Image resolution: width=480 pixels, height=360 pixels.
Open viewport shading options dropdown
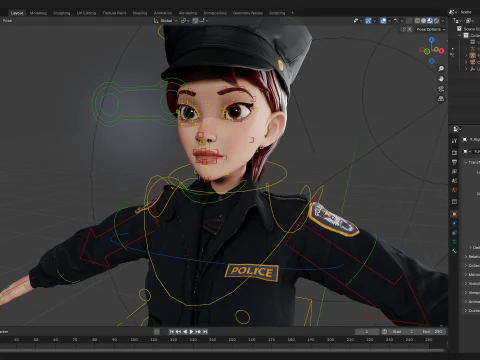pos(443,21)
